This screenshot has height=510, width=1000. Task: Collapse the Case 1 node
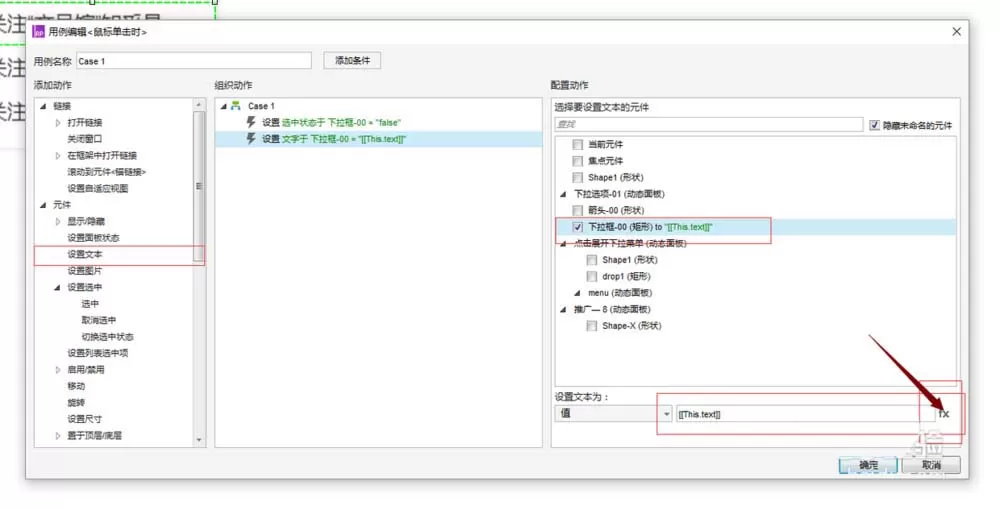pos(223,106)
